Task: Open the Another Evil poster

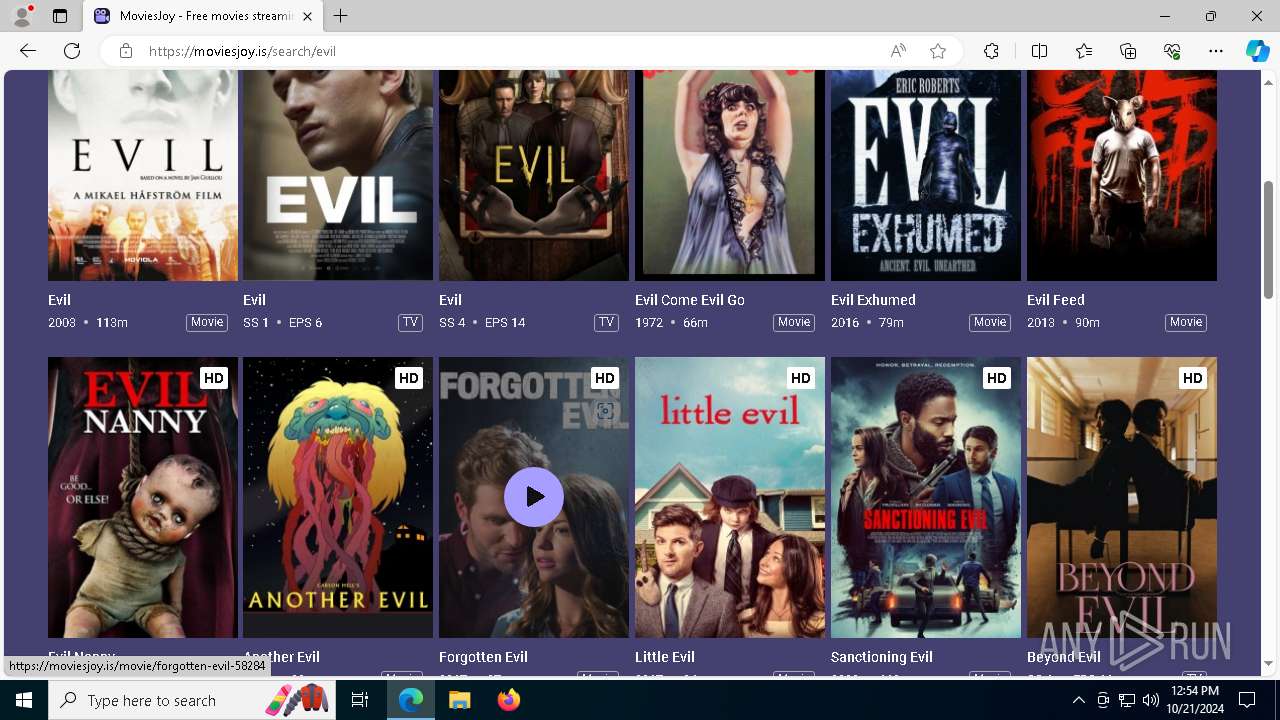Action: tap(338, 497)
